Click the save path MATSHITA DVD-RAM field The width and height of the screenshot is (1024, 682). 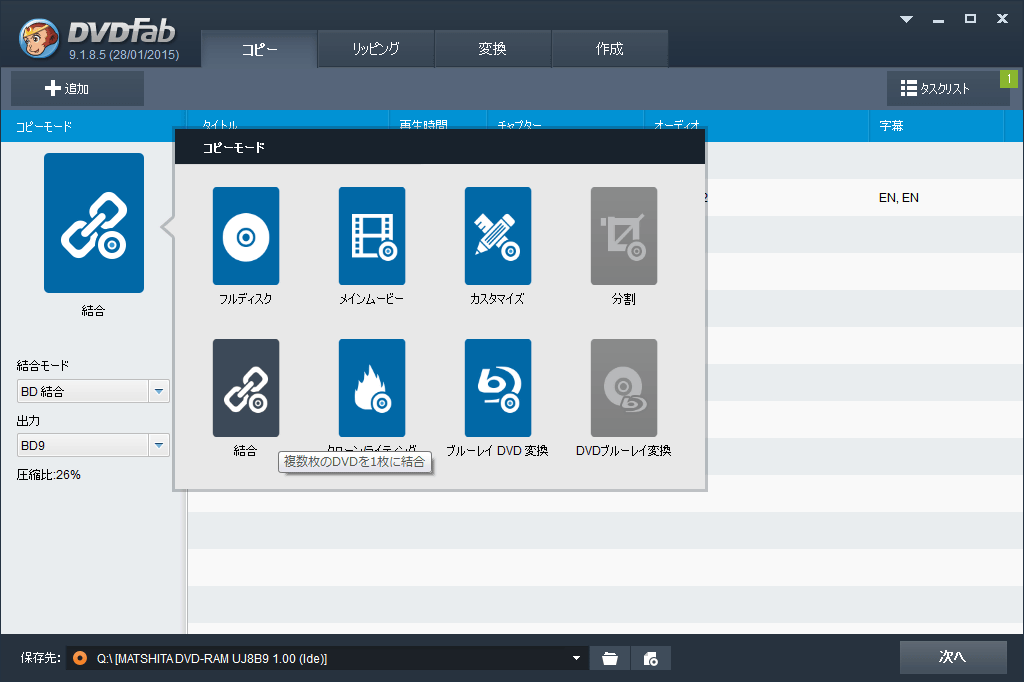pyautogui.click(x=327, y=658)
